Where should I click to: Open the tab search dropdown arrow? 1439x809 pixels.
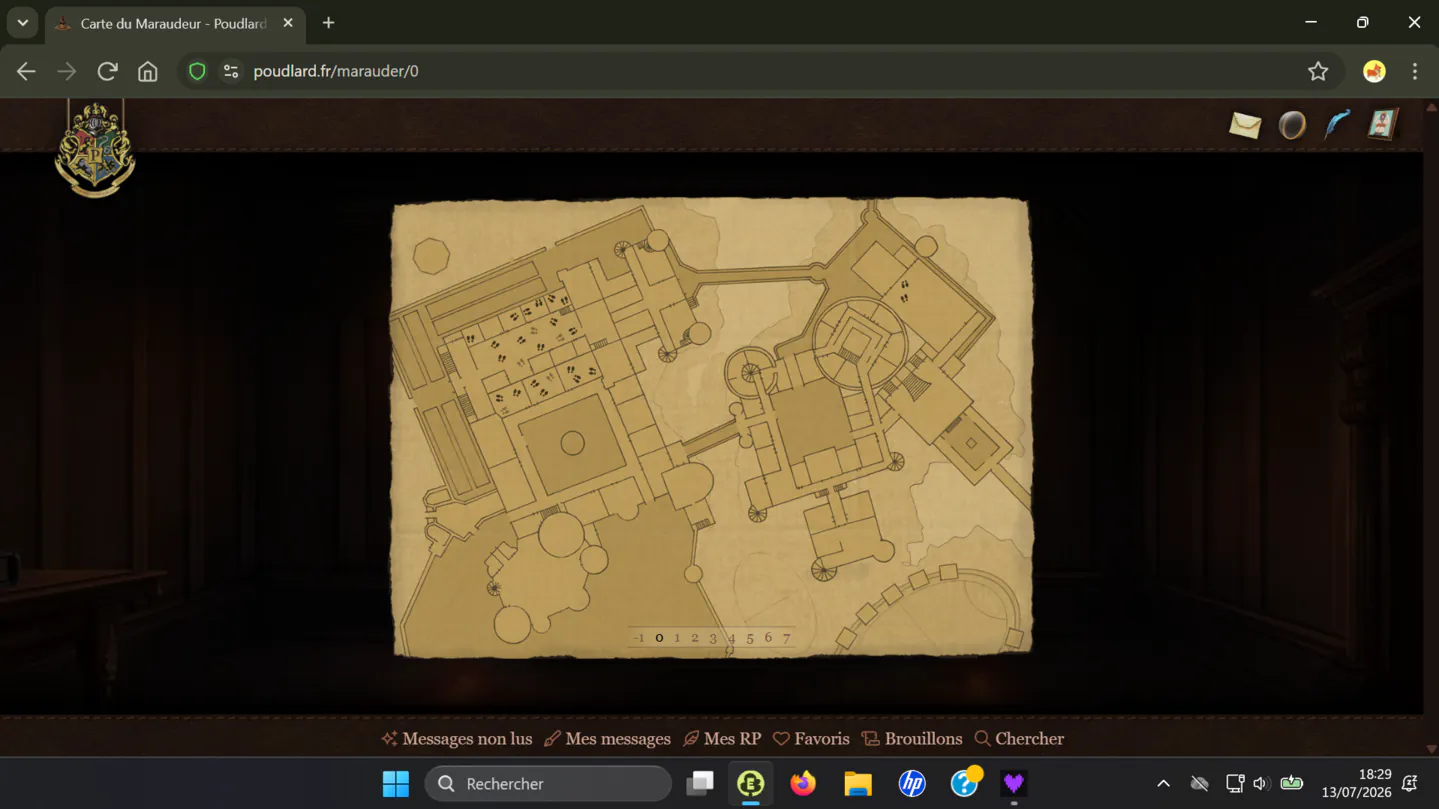click(x=22, y=23)
